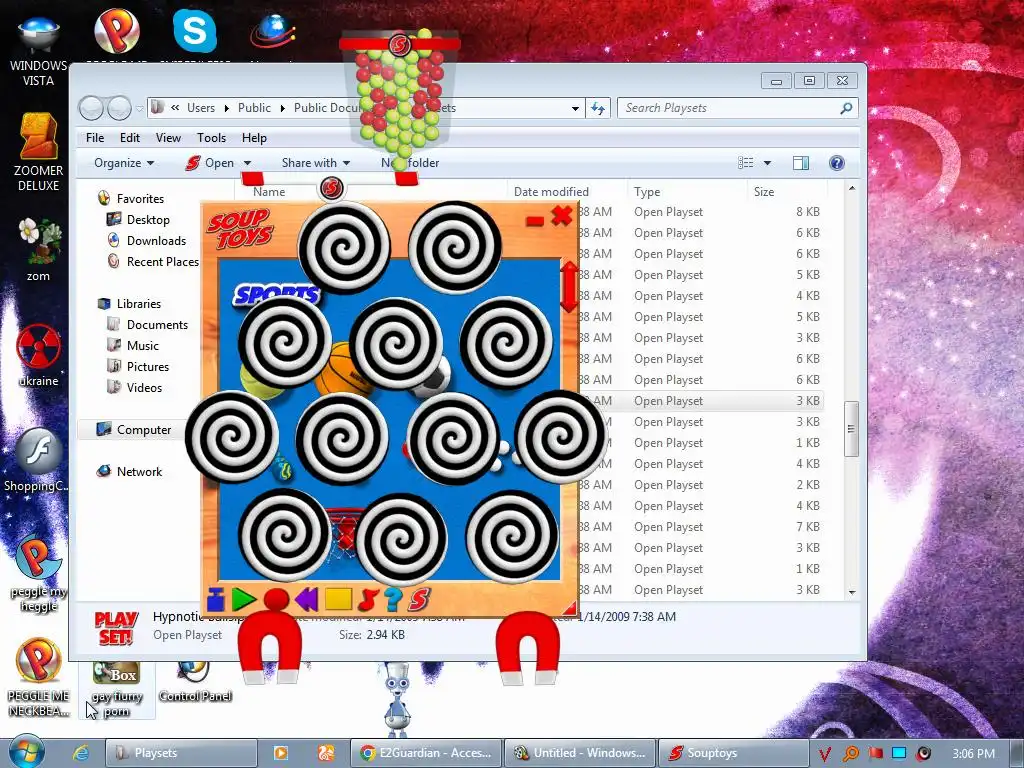Close the Souptoys toybox with the red X
Screen dimensions: 1024x768
[x=562, y=216]
